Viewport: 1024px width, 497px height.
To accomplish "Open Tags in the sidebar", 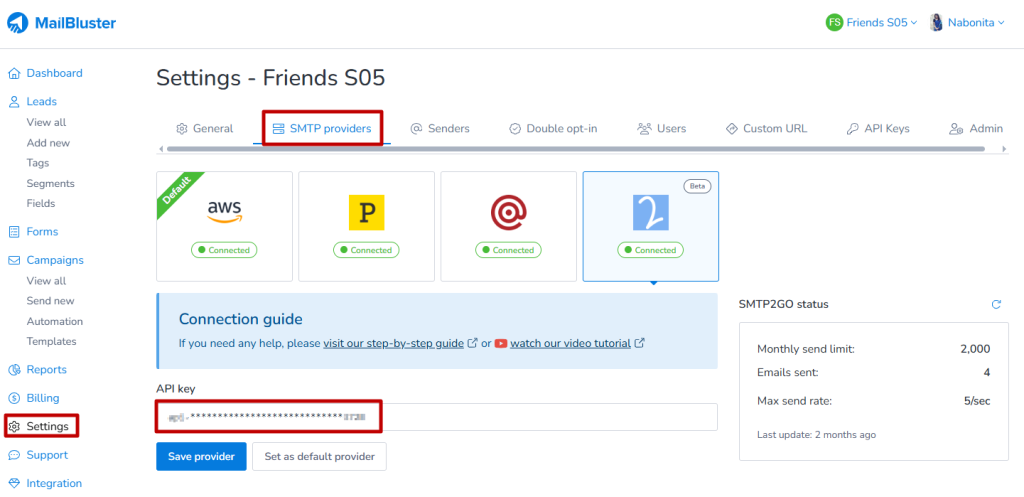I will tap(38, 163).
